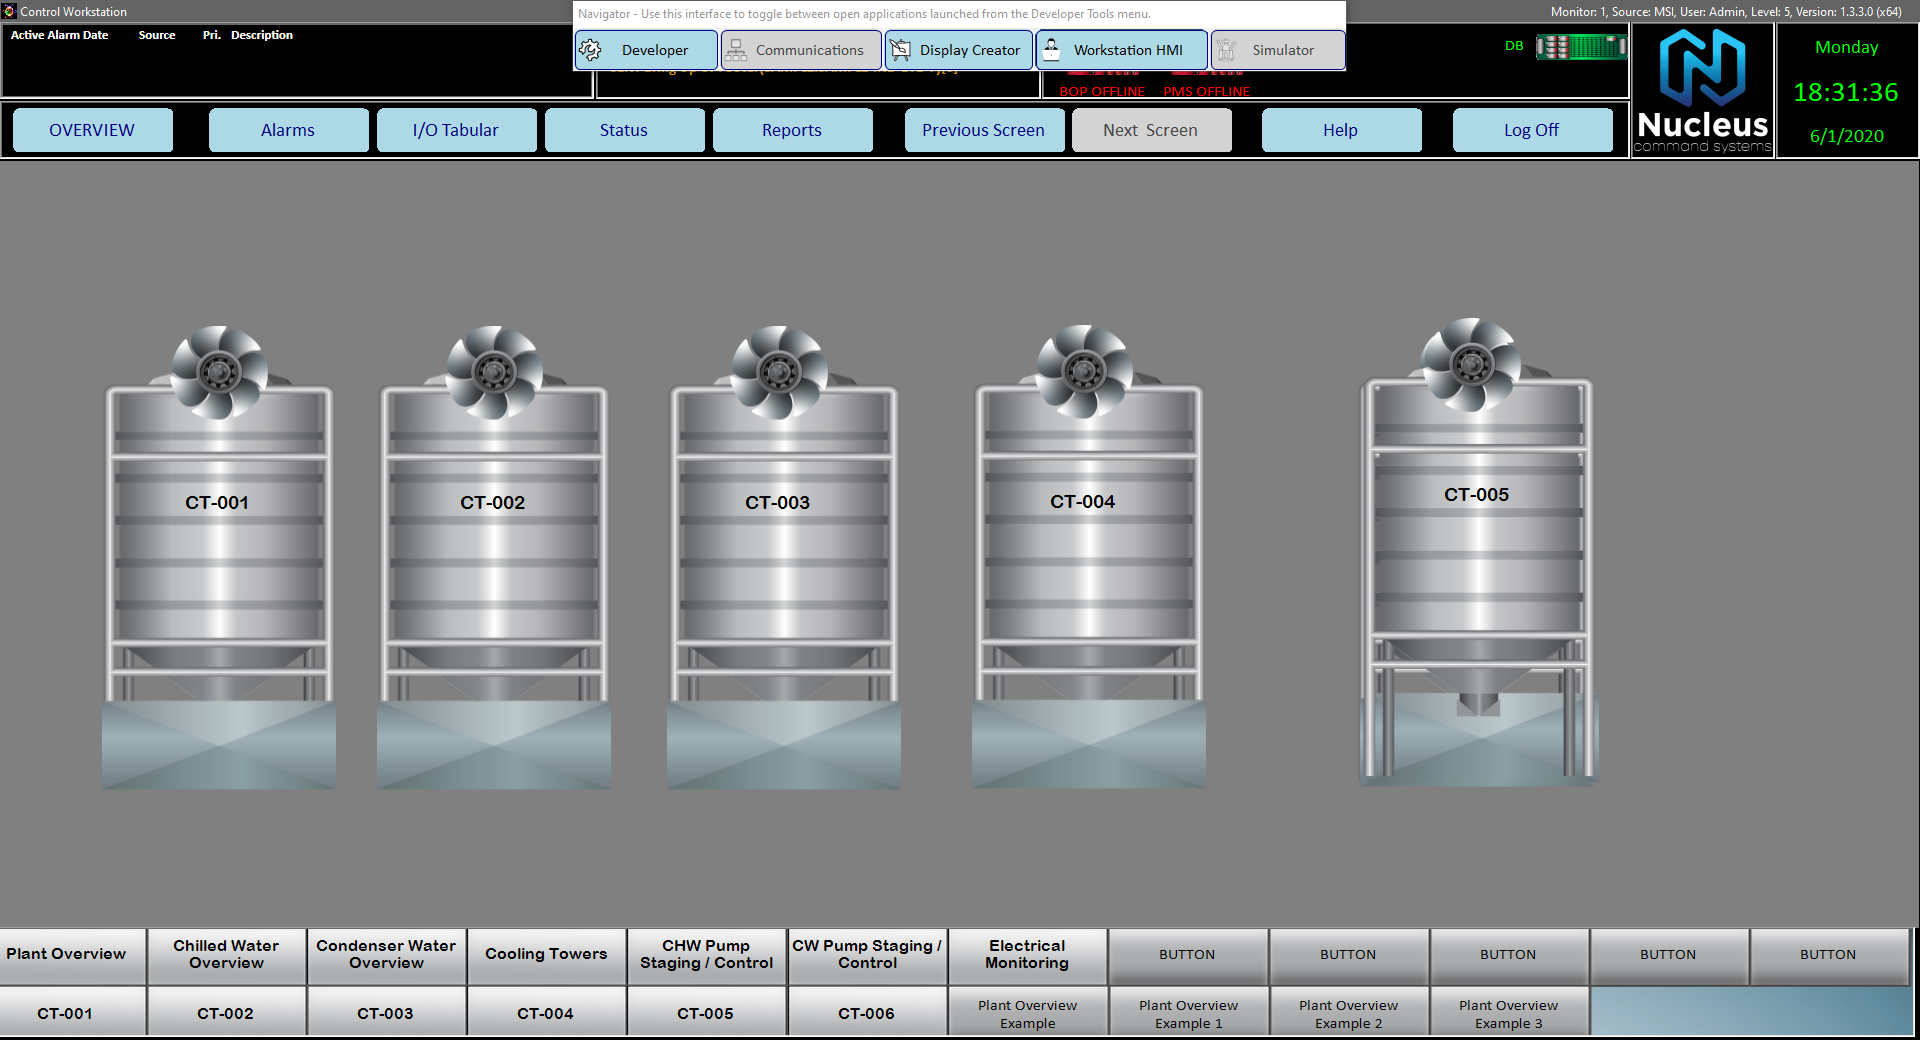1920x1040 pixels.
Task: Open Display Creator using its easel icon
Action: pos(899,49)
